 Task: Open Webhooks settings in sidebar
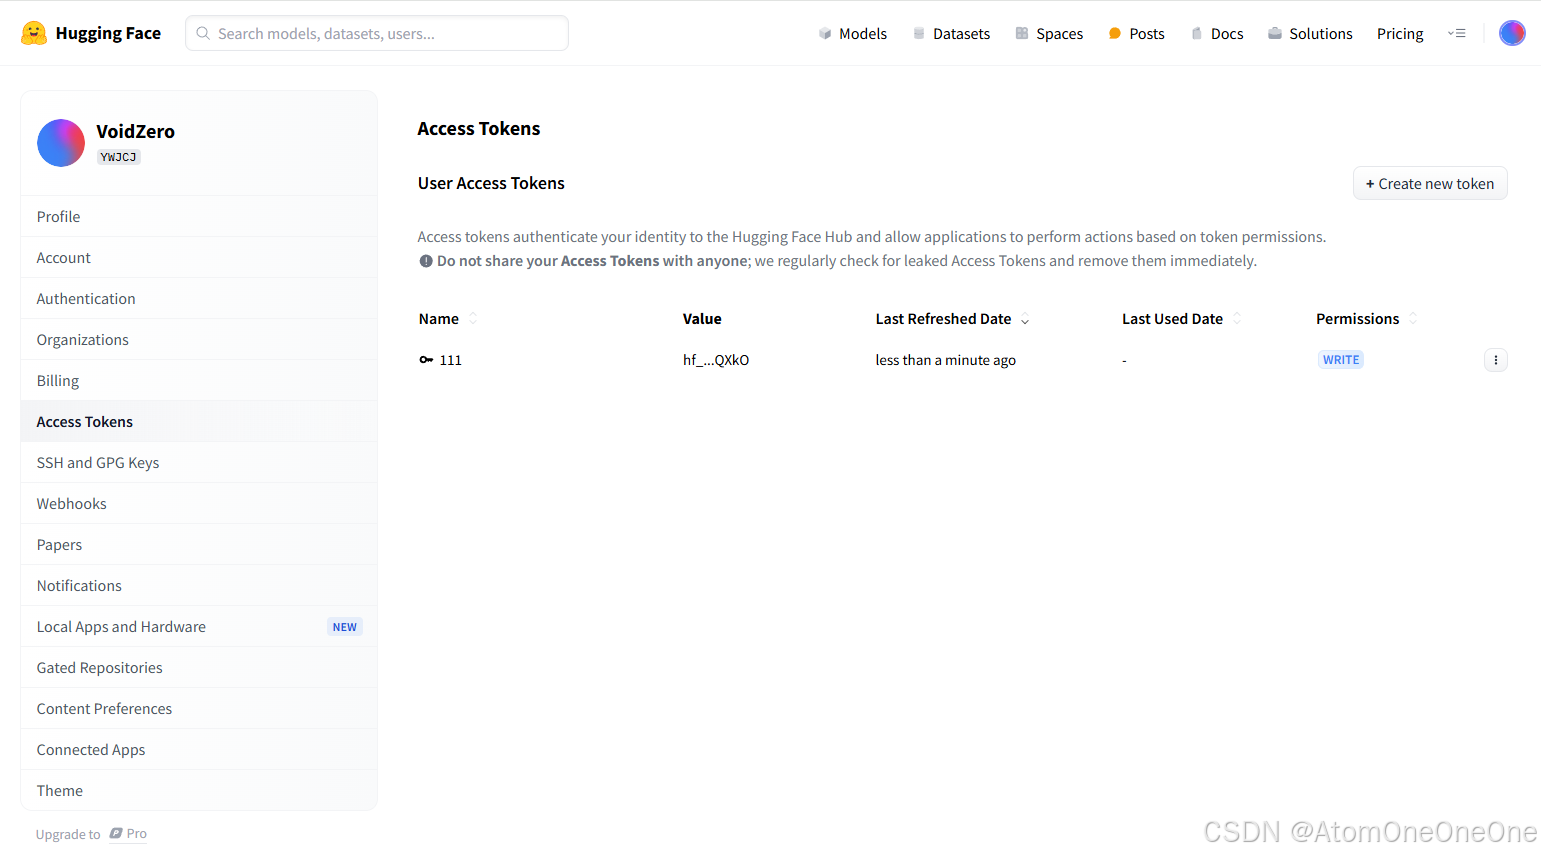point(199,503)
